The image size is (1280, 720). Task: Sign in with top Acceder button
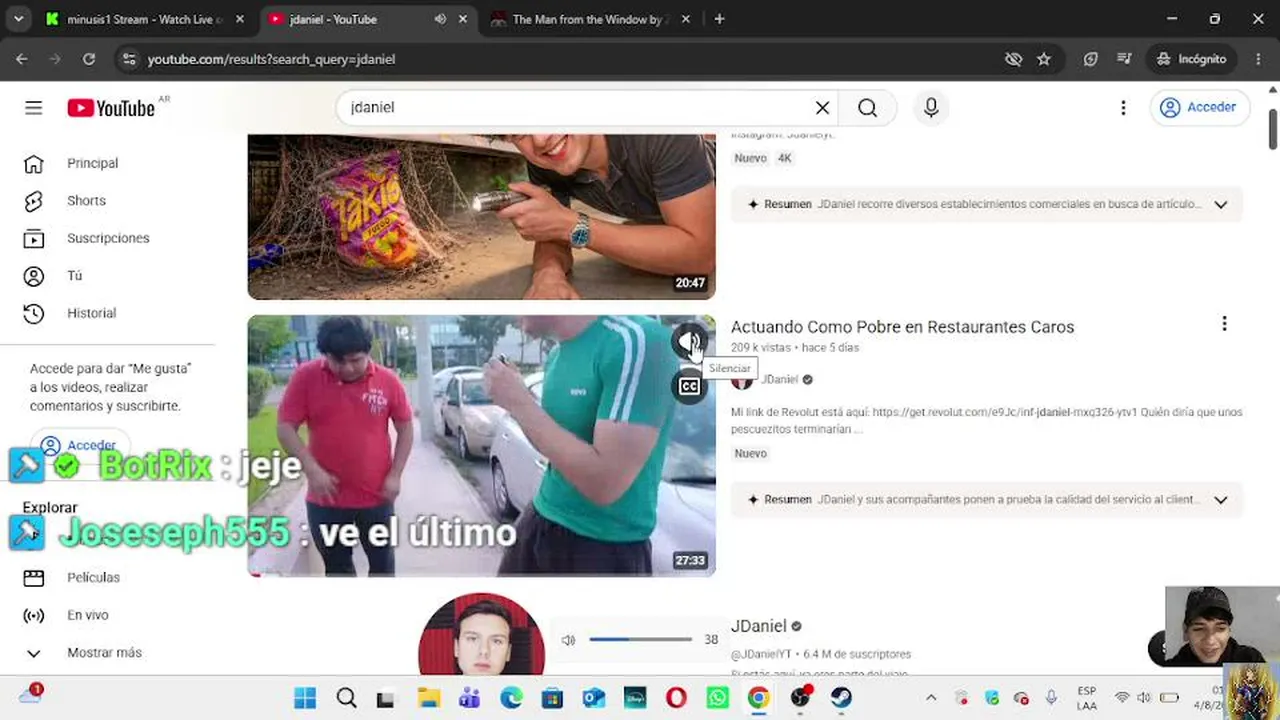click(x=1200, y=107)
